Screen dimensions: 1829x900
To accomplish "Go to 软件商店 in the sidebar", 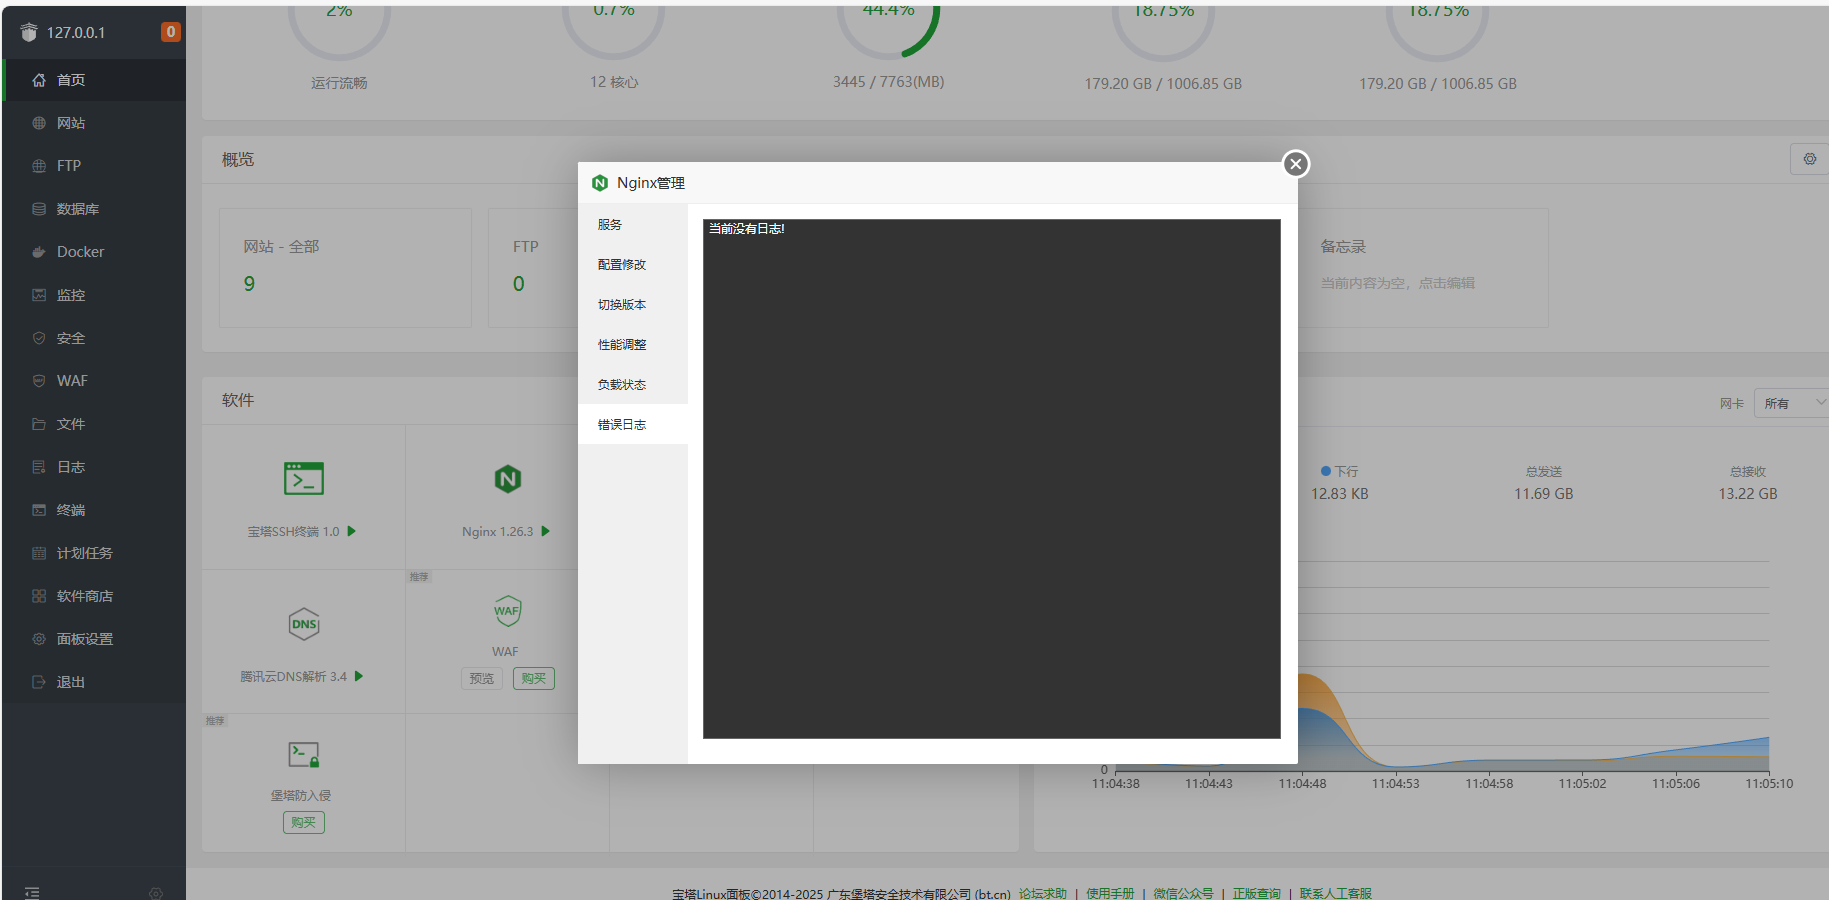I will click(84, 596).
